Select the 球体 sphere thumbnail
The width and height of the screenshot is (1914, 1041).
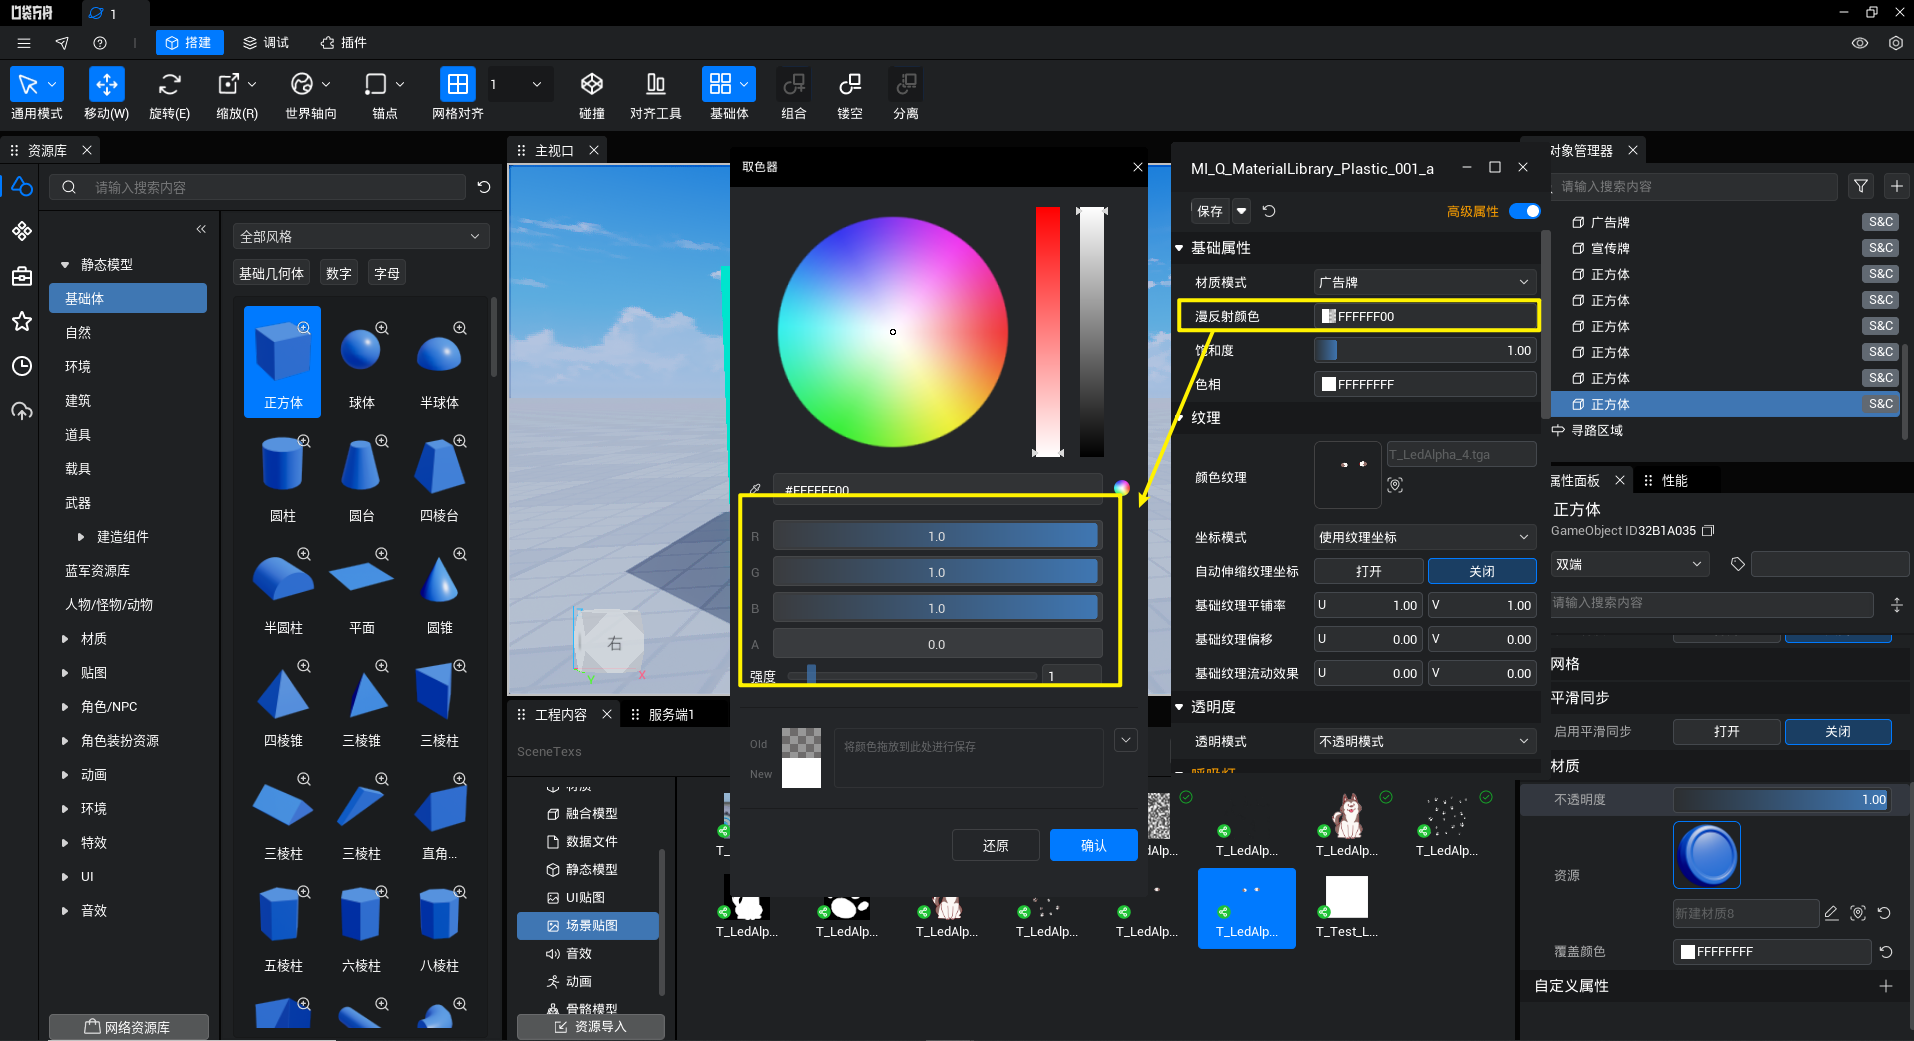coord(361,362)
